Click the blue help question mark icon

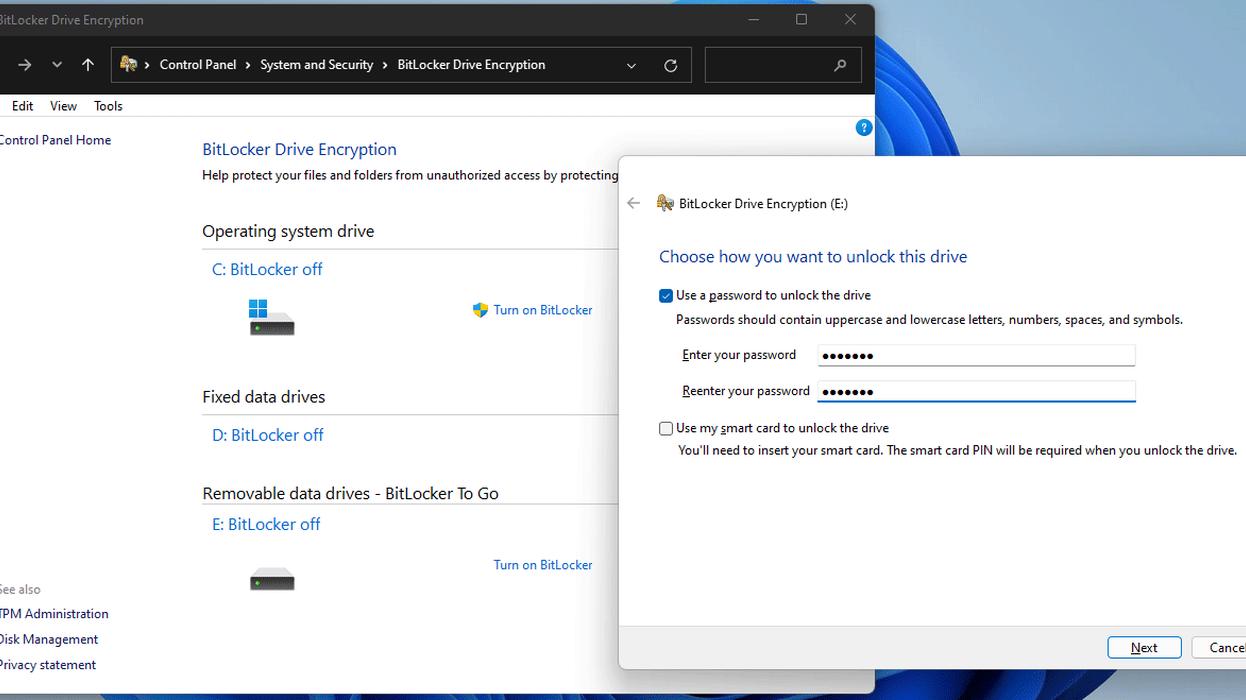click(x=864, y=128)
